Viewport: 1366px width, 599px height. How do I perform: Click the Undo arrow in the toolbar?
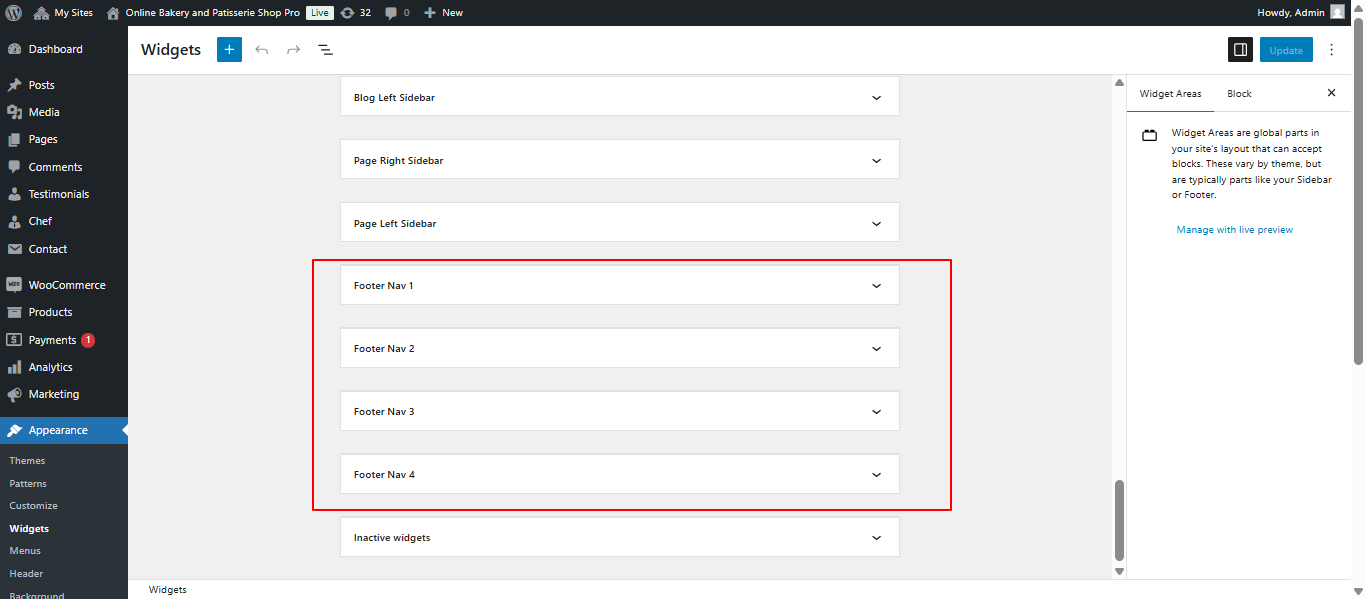[261, 49]
